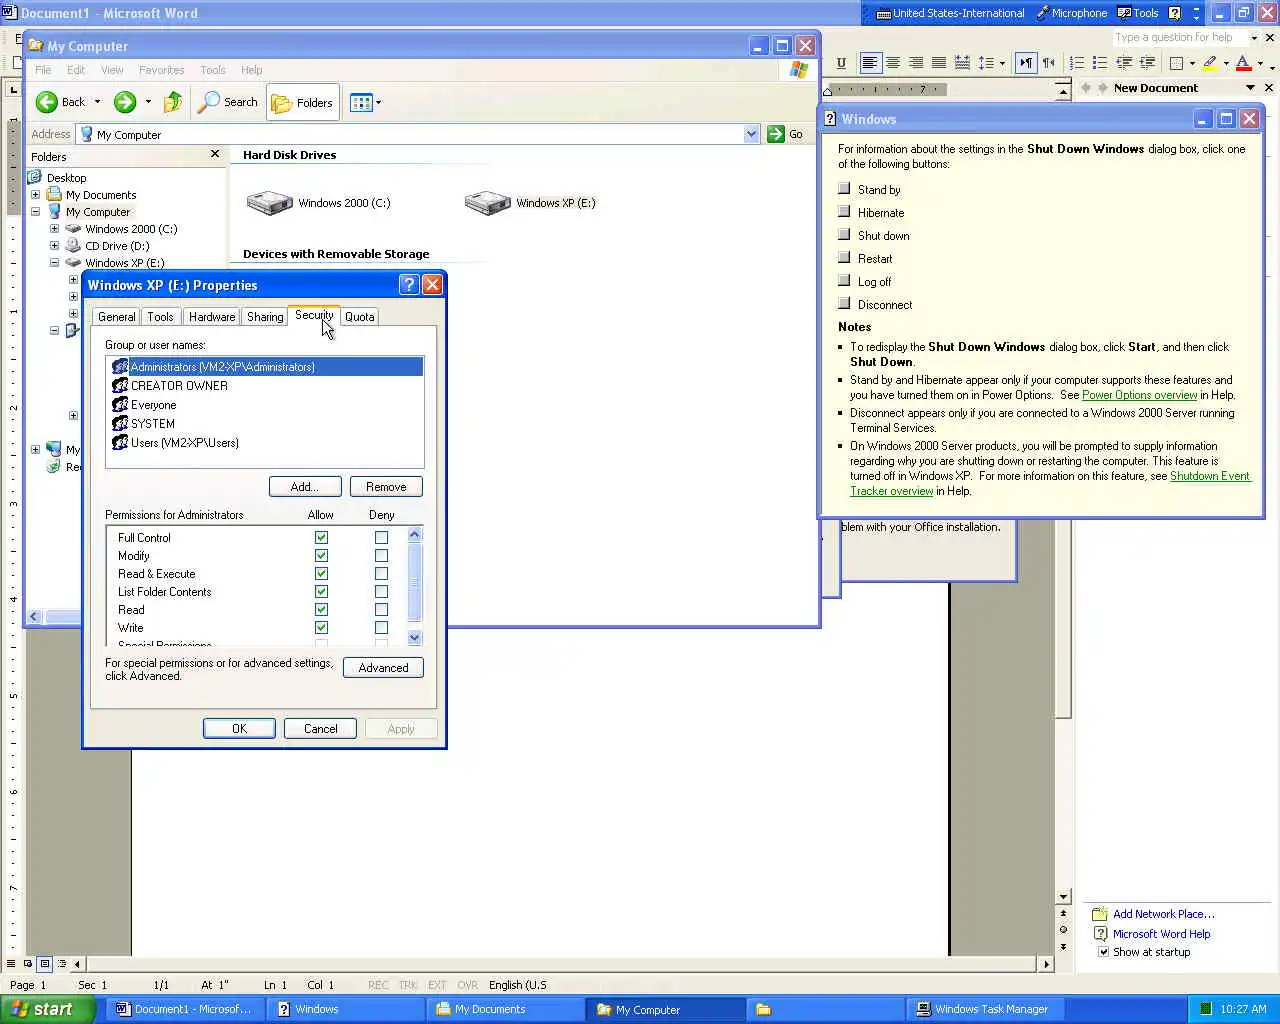The height and width of the screenshot is (1024, 1280).
Task: Increase indent in Word toolbar
Action: (1147, 63)
